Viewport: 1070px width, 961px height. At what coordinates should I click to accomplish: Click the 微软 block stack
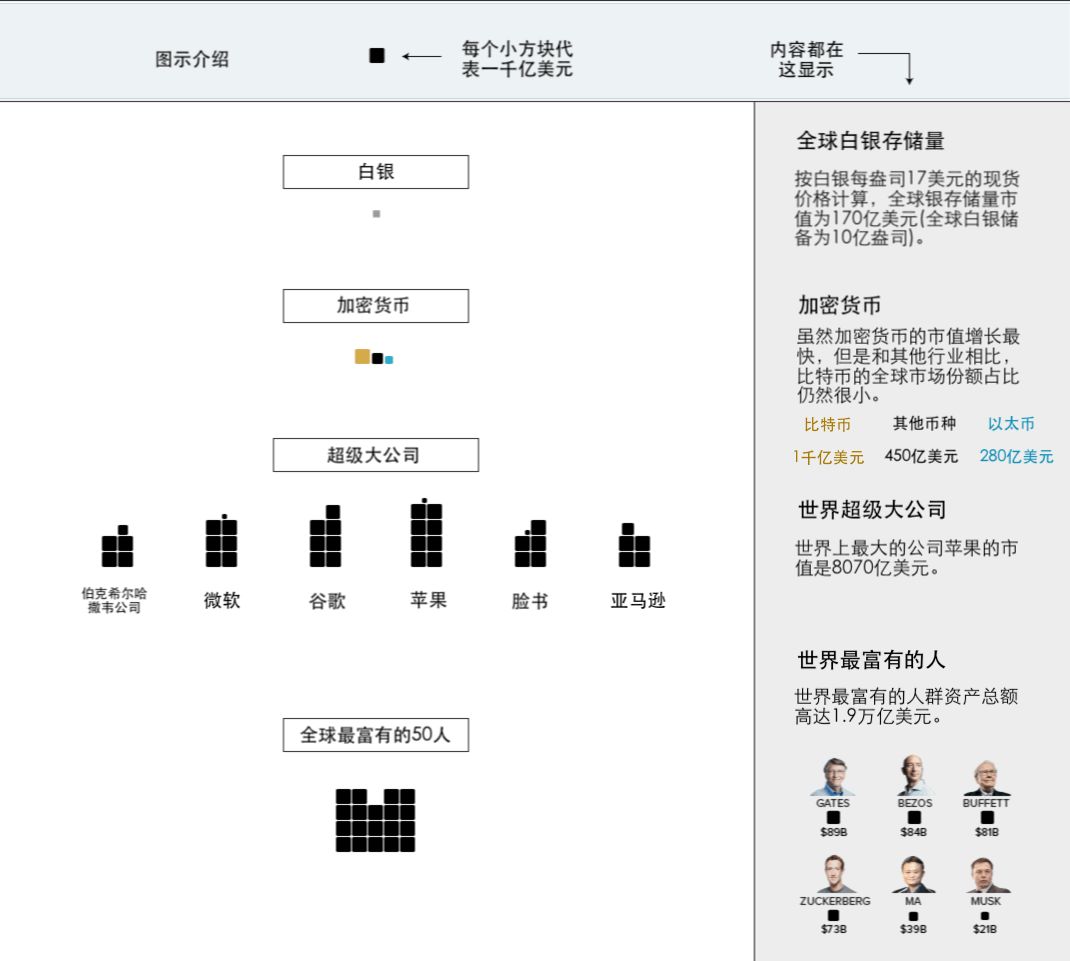click(x=221, y=541)
